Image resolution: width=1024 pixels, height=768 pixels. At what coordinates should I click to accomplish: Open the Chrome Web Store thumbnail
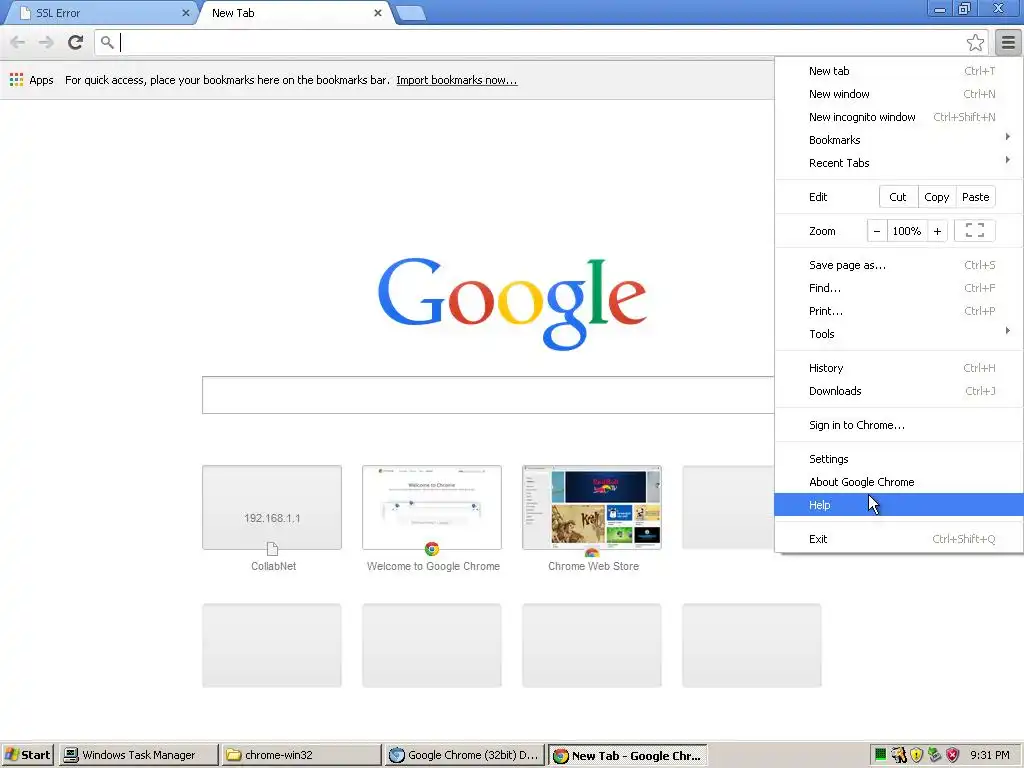pyautogui.click(x=592, y=507)
